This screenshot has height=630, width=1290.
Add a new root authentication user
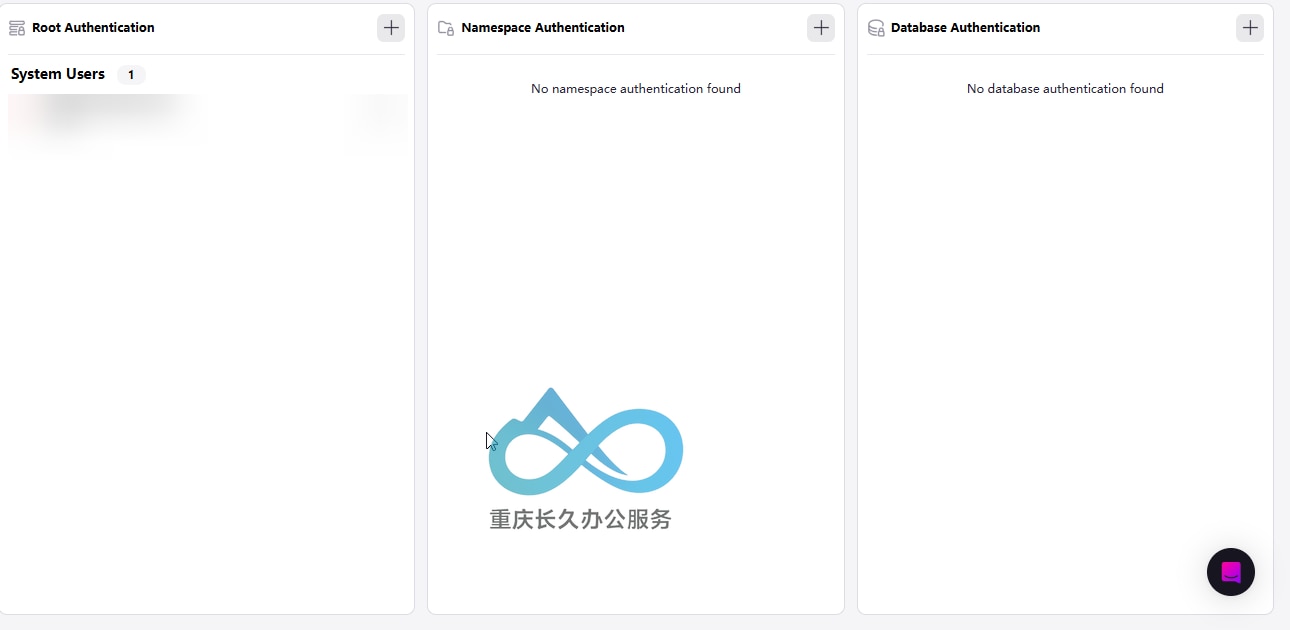pyautogui.click(x=391, y=28)
